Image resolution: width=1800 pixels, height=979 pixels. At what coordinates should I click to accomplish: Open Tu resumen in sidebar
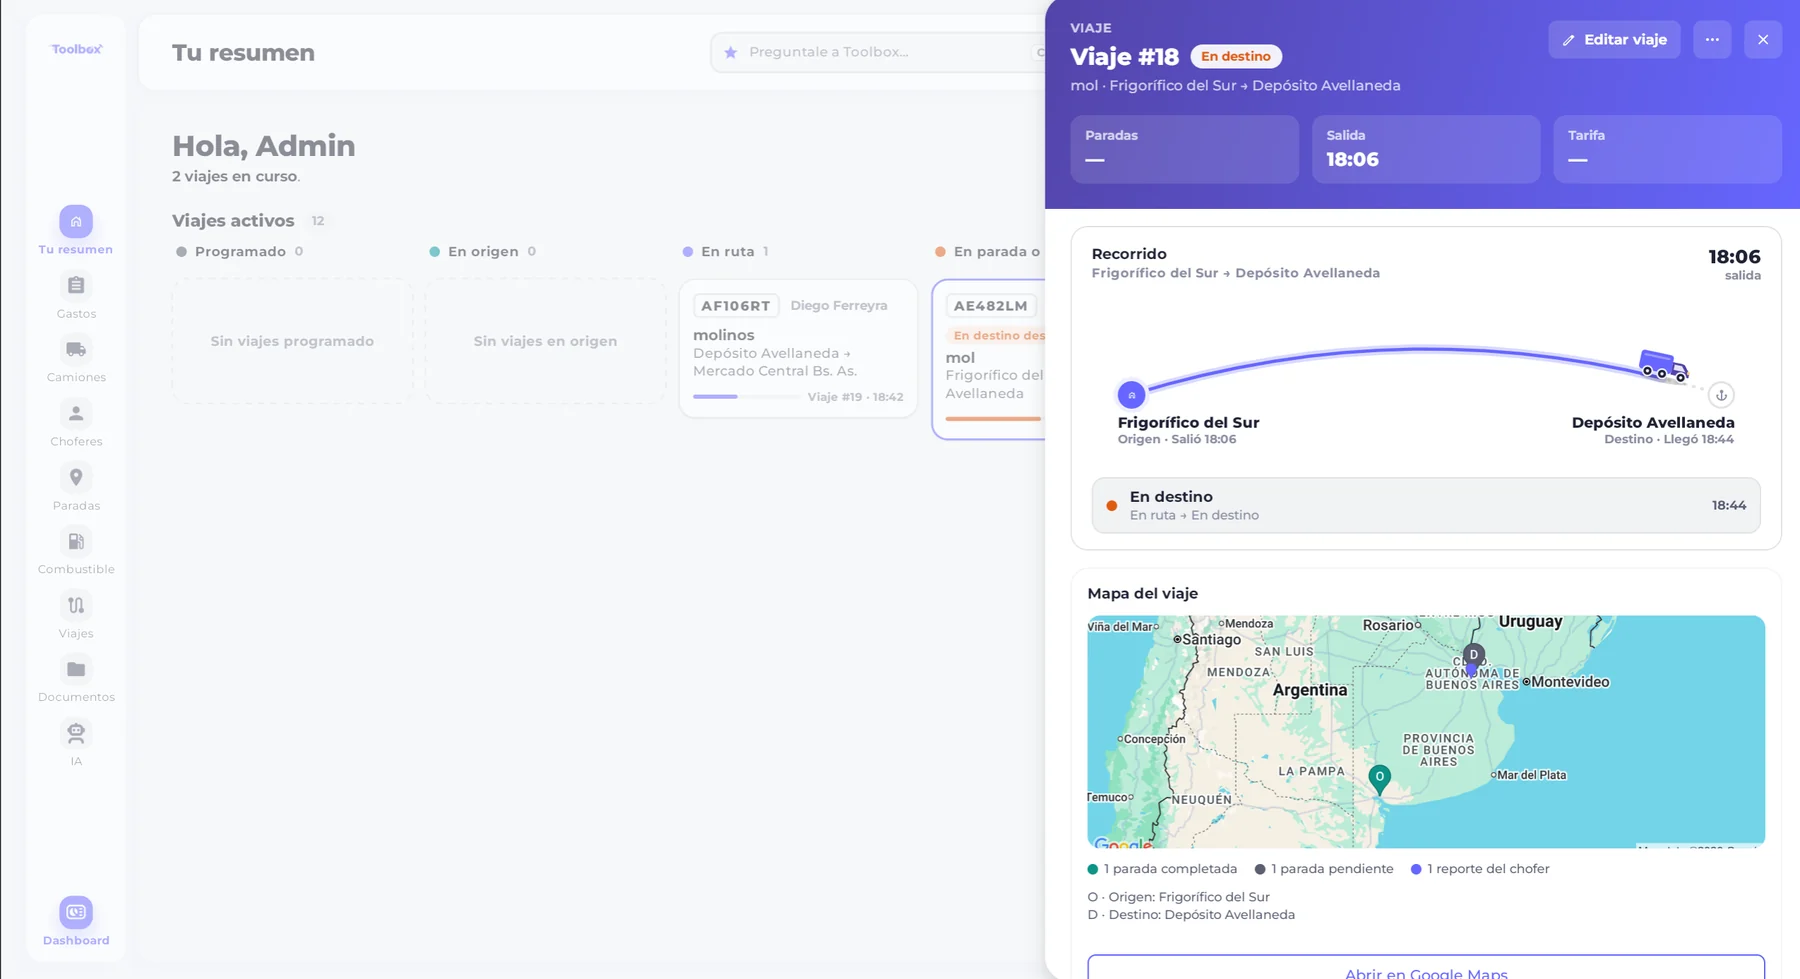point(76,231)
